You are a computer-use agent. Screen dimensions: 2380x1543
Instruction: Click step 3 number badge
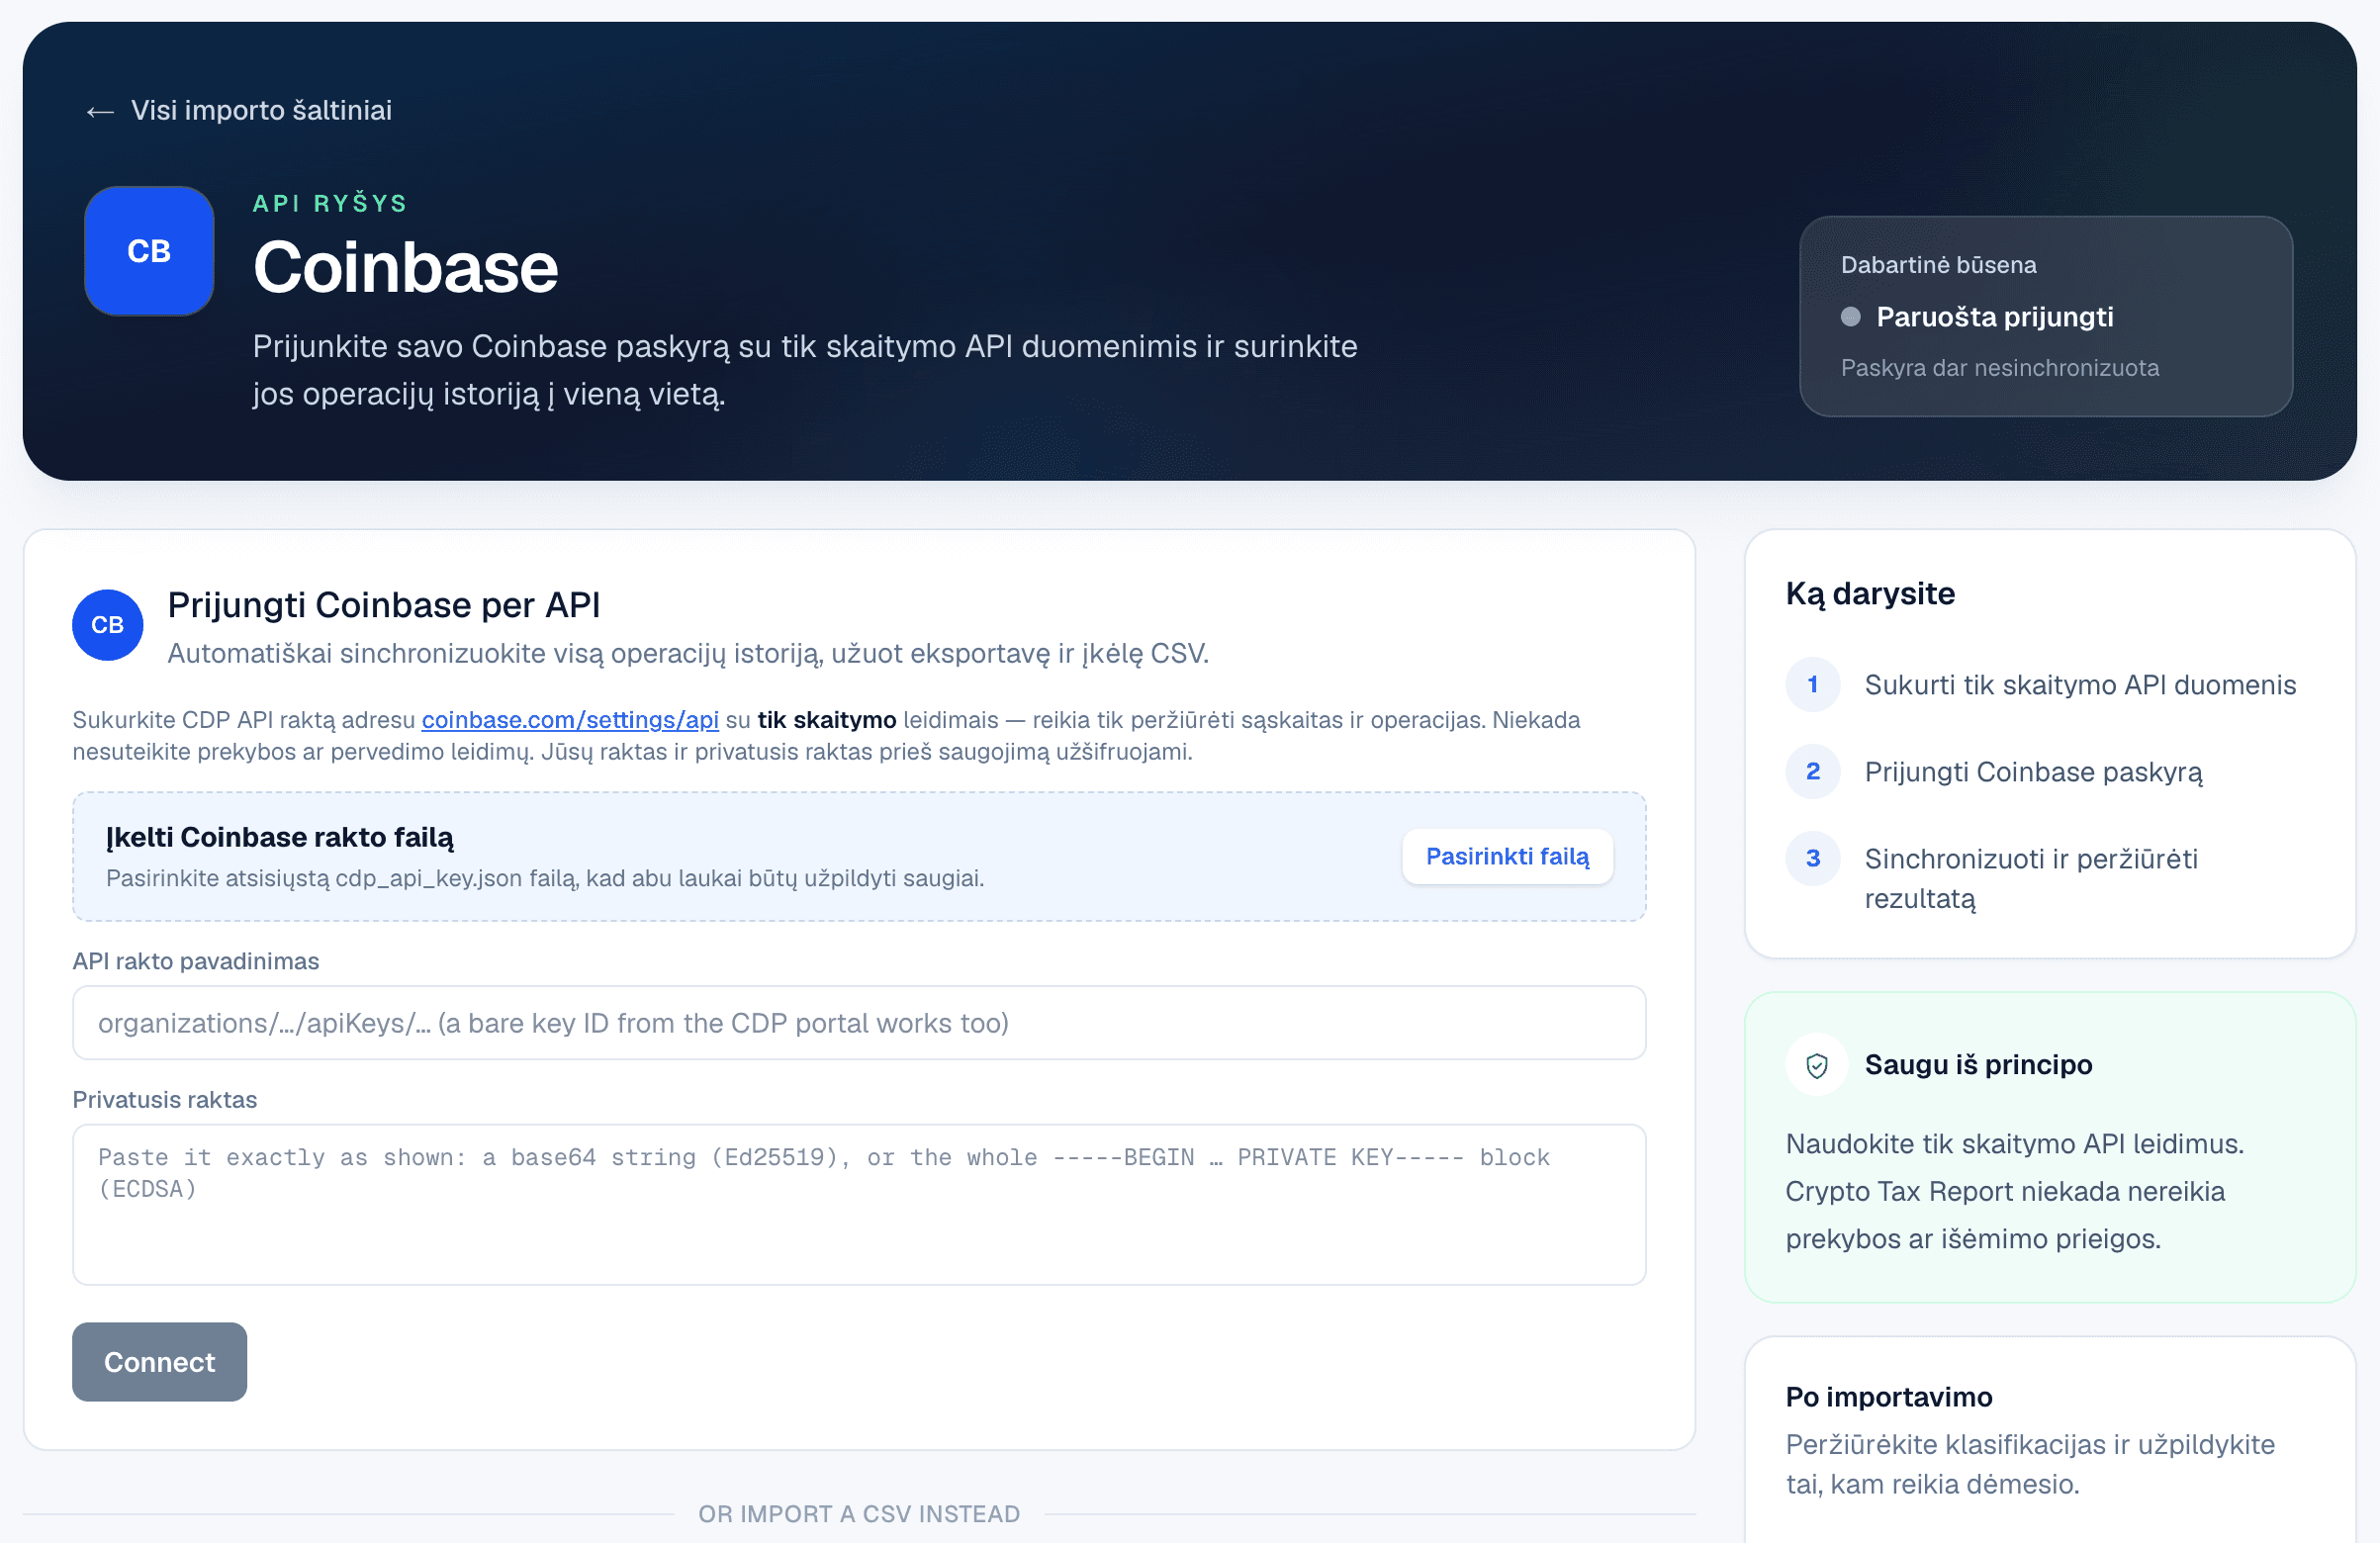tap(1813, 859)
